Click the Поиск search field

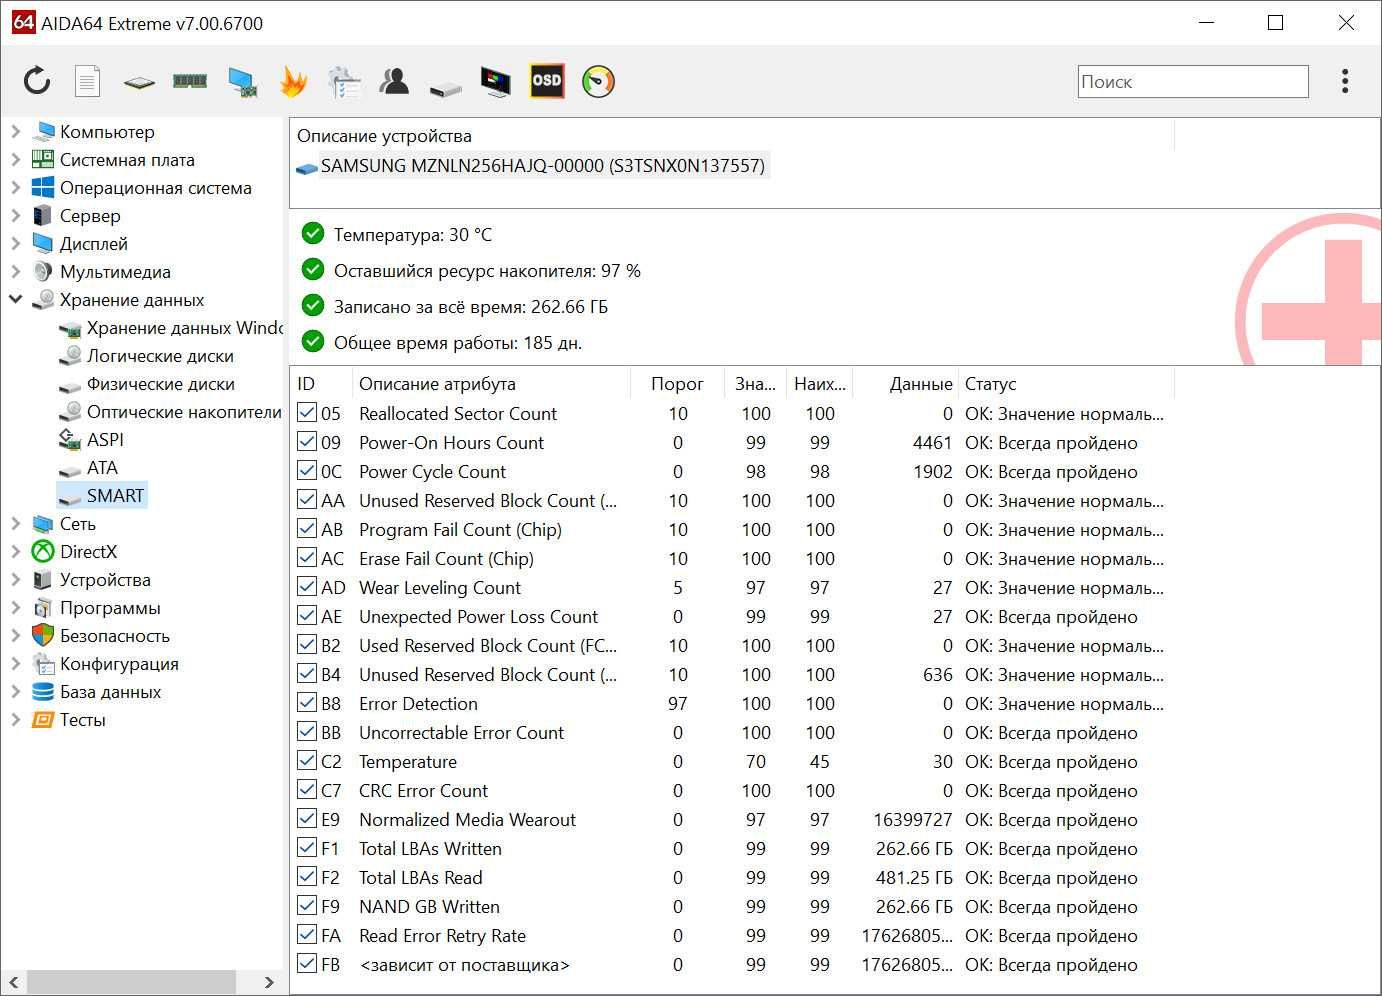tap(1192, 82)
